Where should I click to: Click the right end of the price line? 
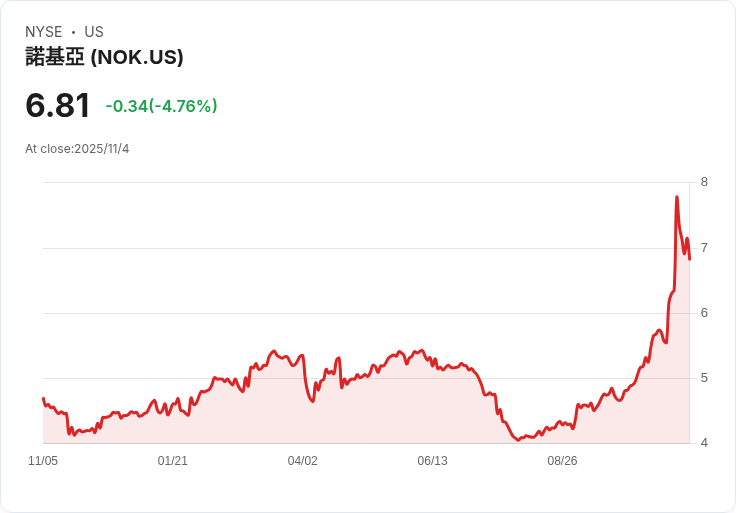pyautogui.click(x=690, y=259)
